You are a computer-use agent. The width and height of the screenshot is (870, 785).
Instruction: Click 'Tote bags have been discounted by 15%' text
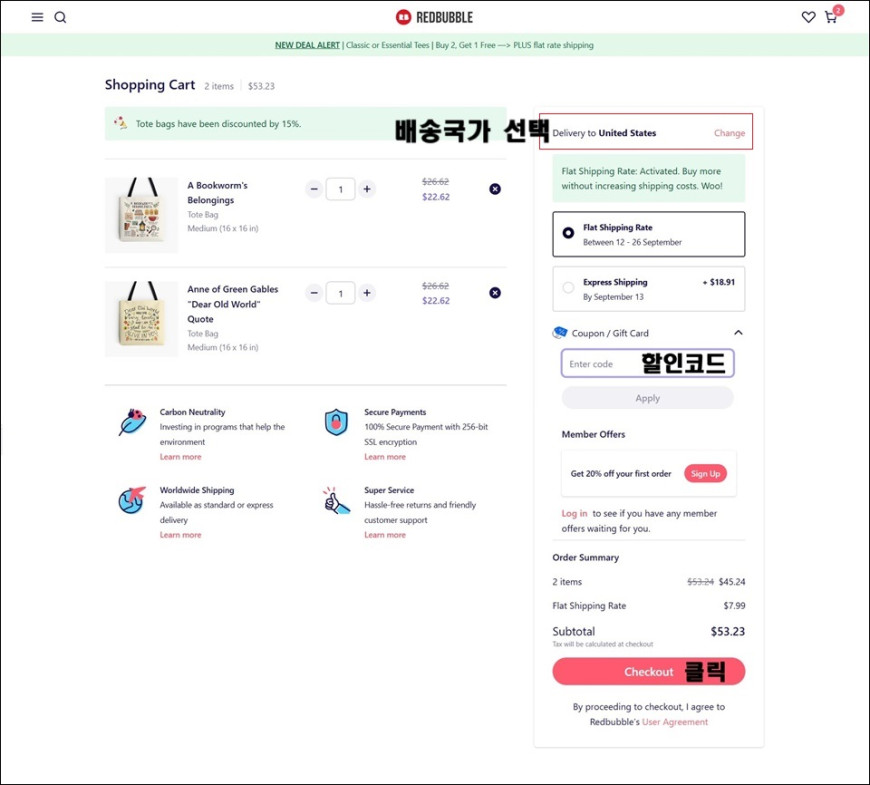pyautogui.click(x=218, y=124)
